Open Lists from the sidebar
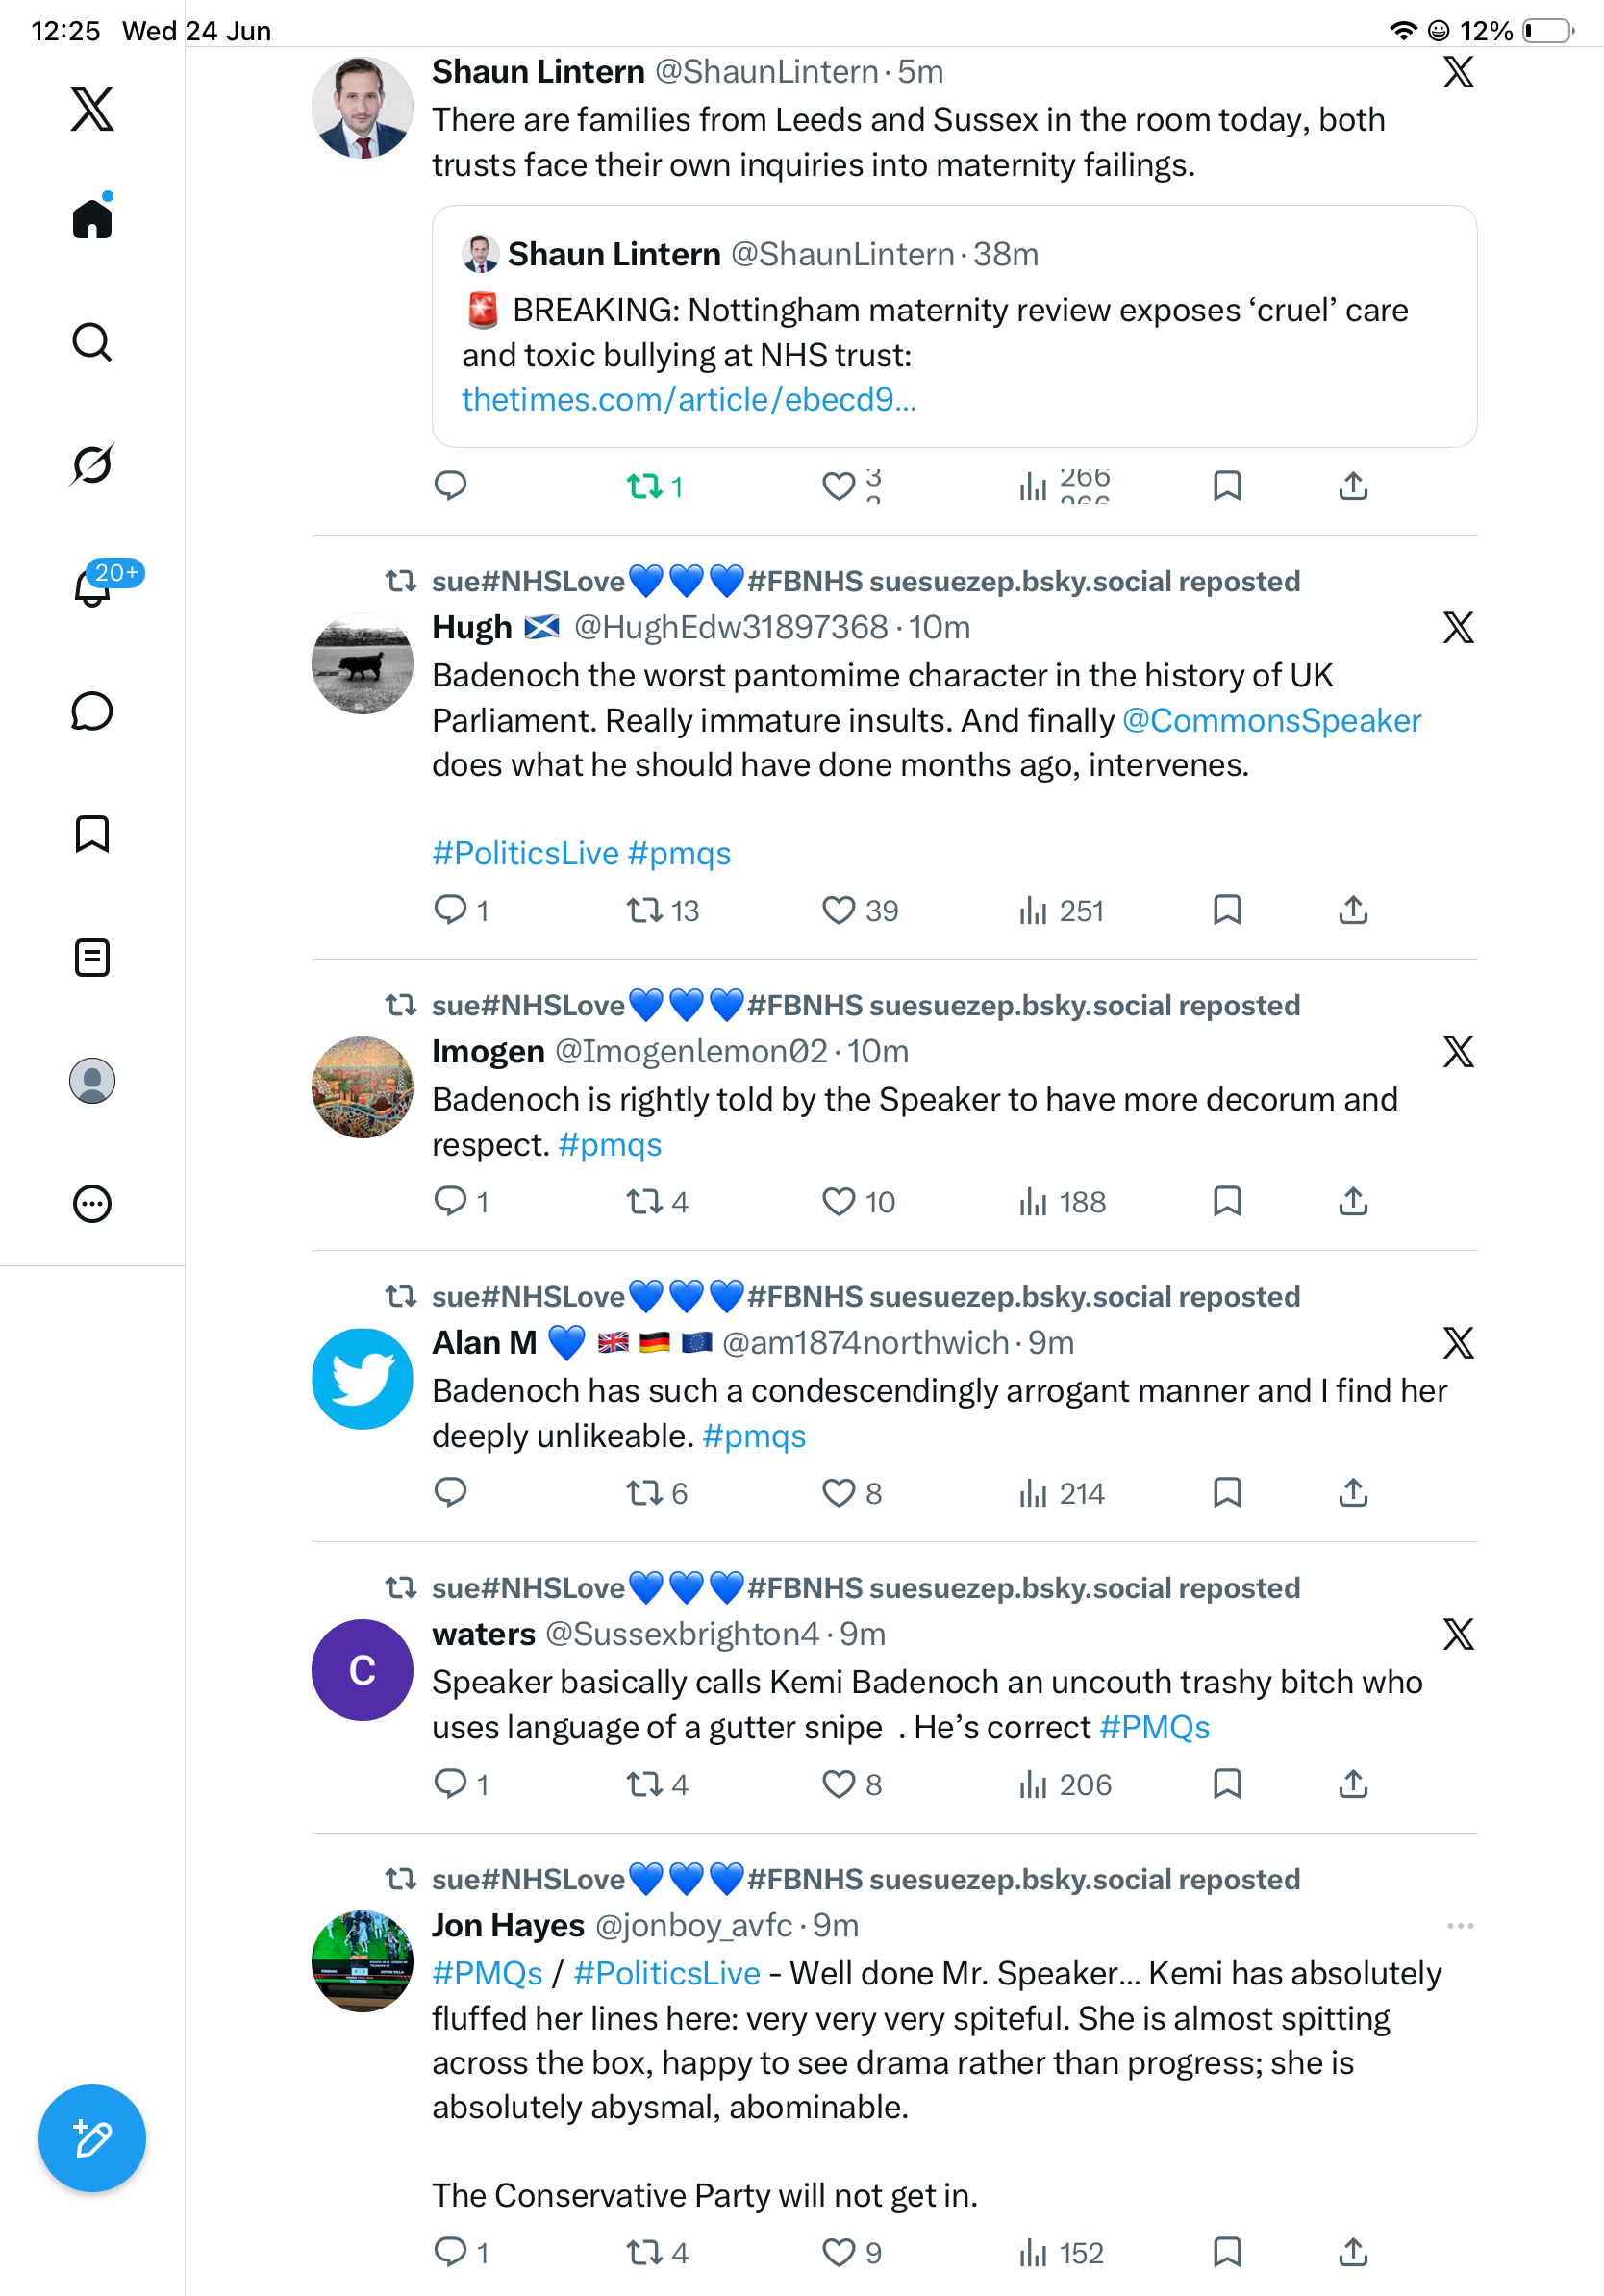This screenshot has height=2296, width=1604. (x=92, y=957)
